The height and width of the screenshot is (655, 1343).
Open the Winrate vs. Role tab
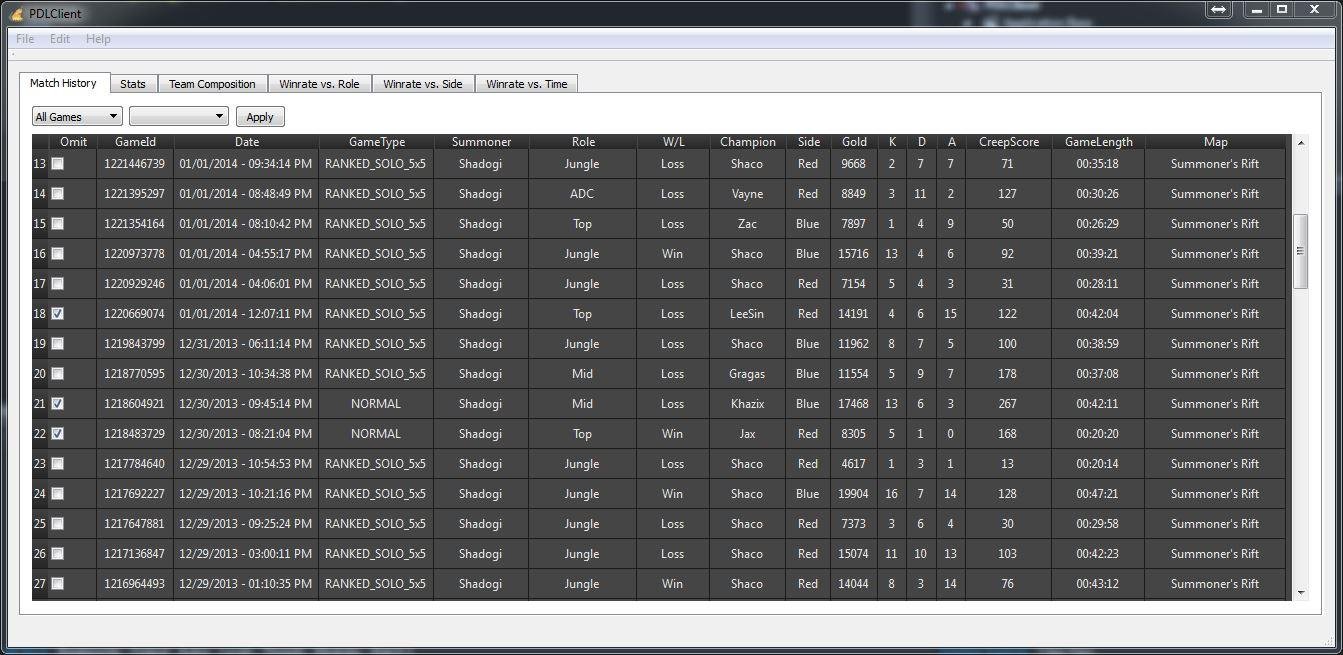tap(320, 84)
